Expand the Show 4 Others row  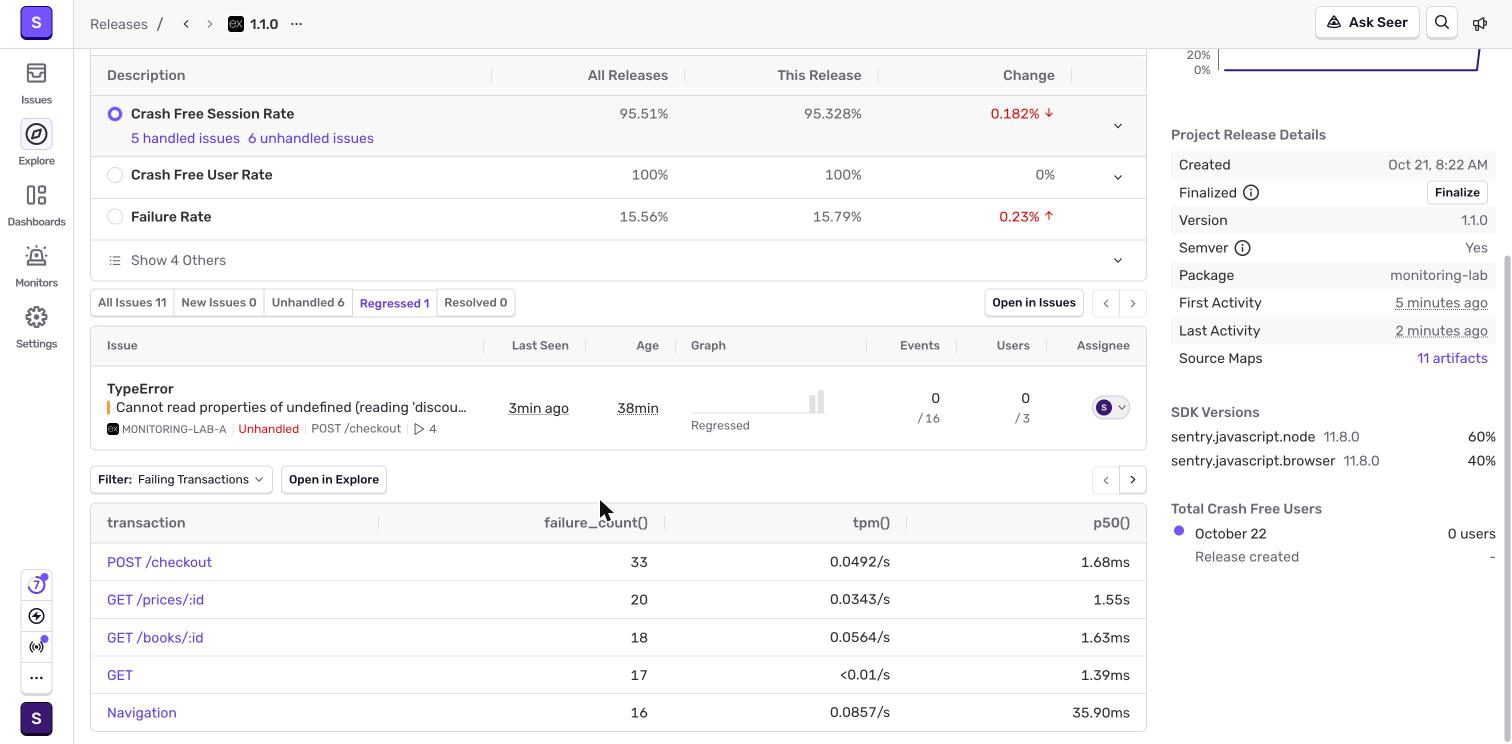coord(618,261)
